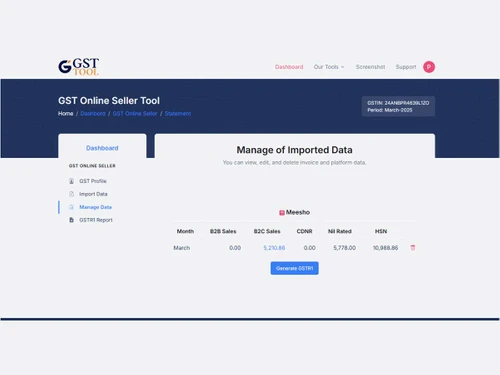
Task: Click the Month column header
Action: pyautogui.click(x=185, y=231)
